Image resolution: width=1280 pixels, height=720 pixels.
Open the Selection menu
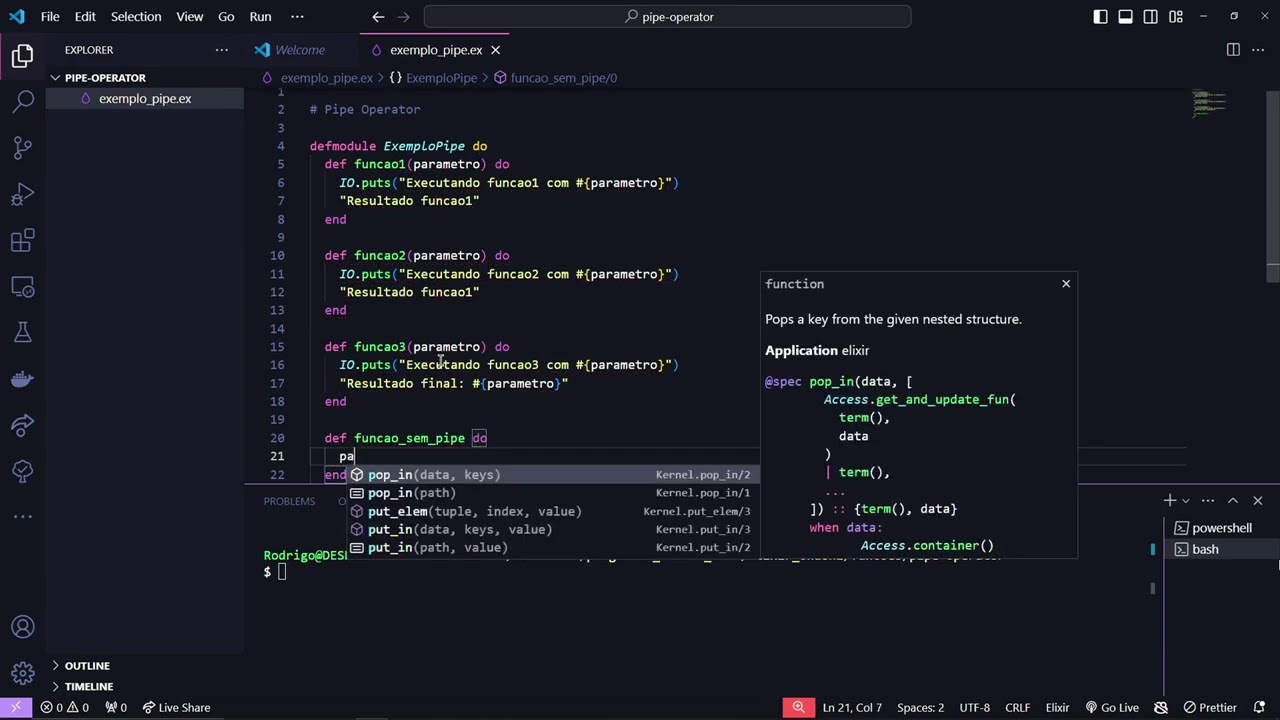point(136,16)
